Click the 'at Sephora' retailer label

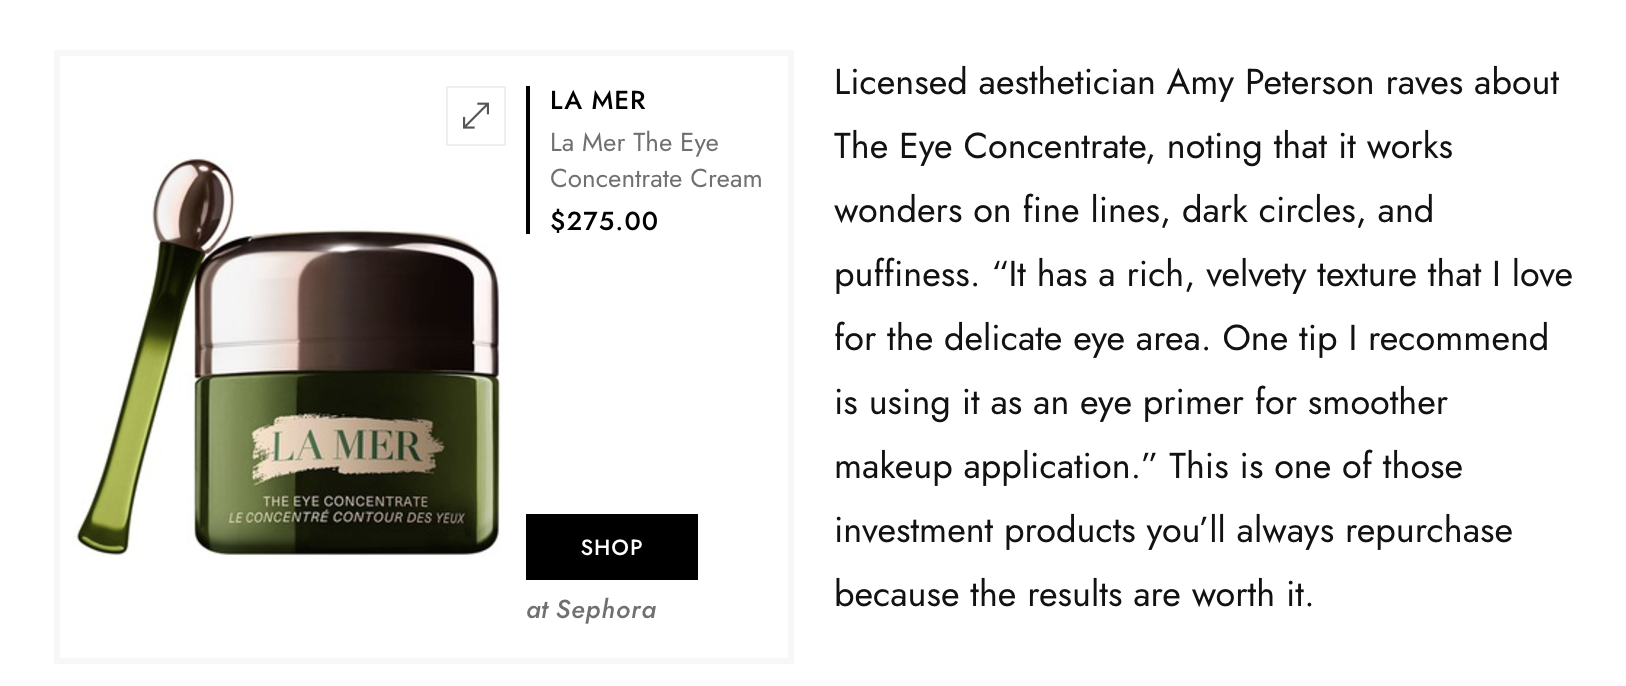(x=591, y=610)
